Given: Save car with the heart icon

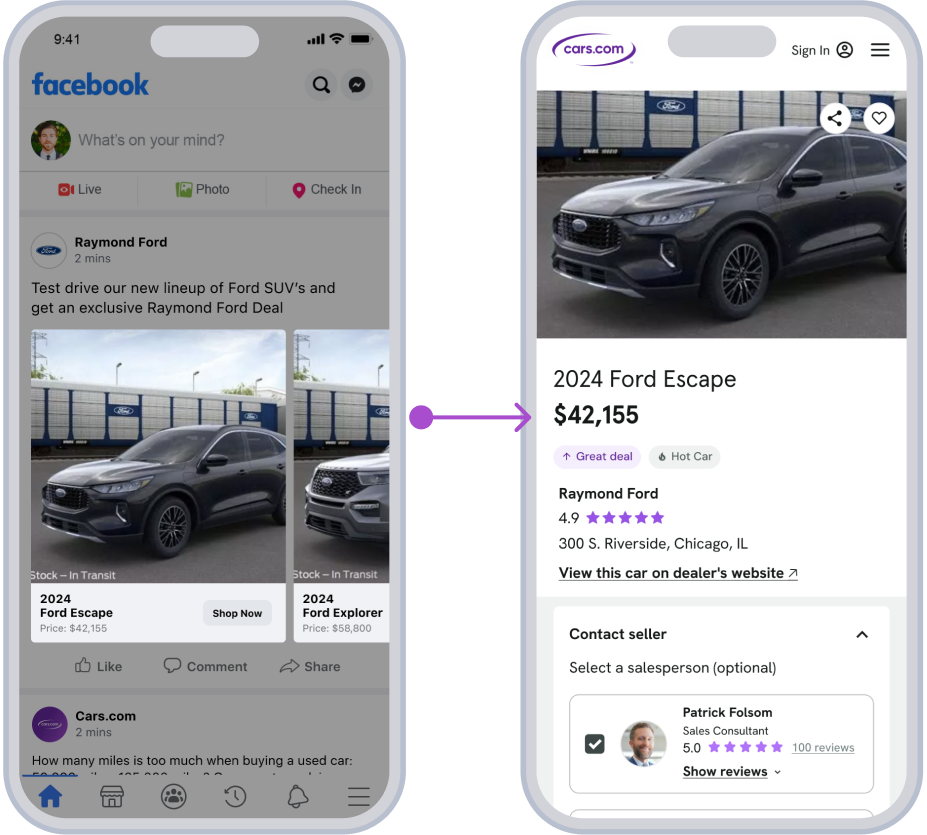Looking at the screenshot, I should 879,118.
